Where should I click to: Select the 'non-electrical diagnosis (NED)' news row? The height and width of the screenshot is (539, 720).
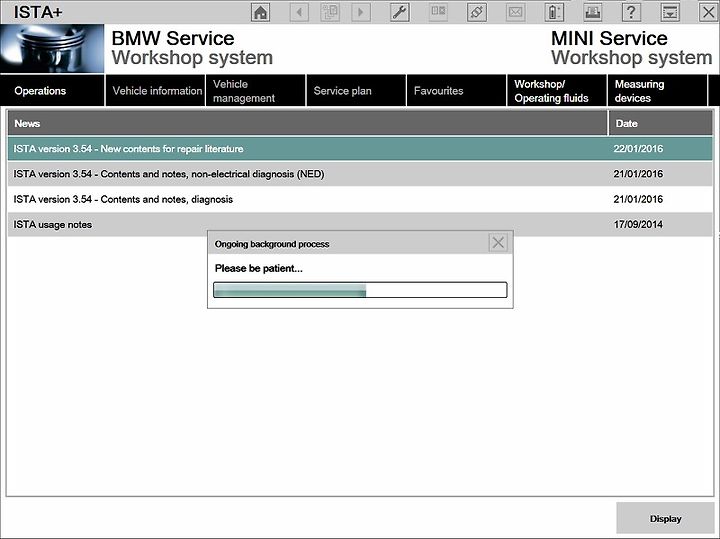click(360, 174)
